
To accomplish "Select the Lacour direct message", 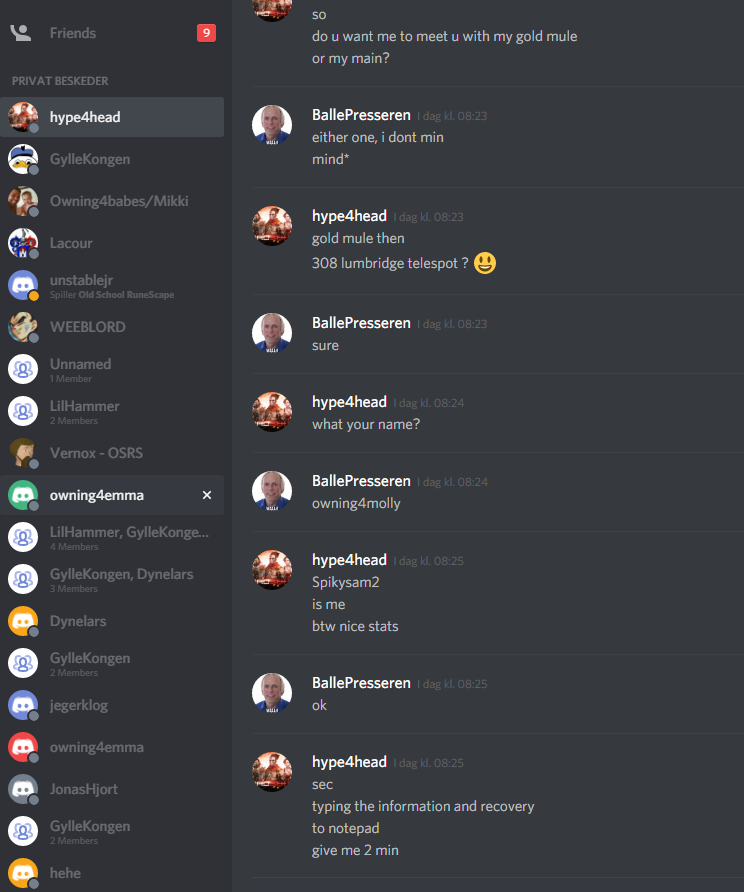I will click(112, 243).
